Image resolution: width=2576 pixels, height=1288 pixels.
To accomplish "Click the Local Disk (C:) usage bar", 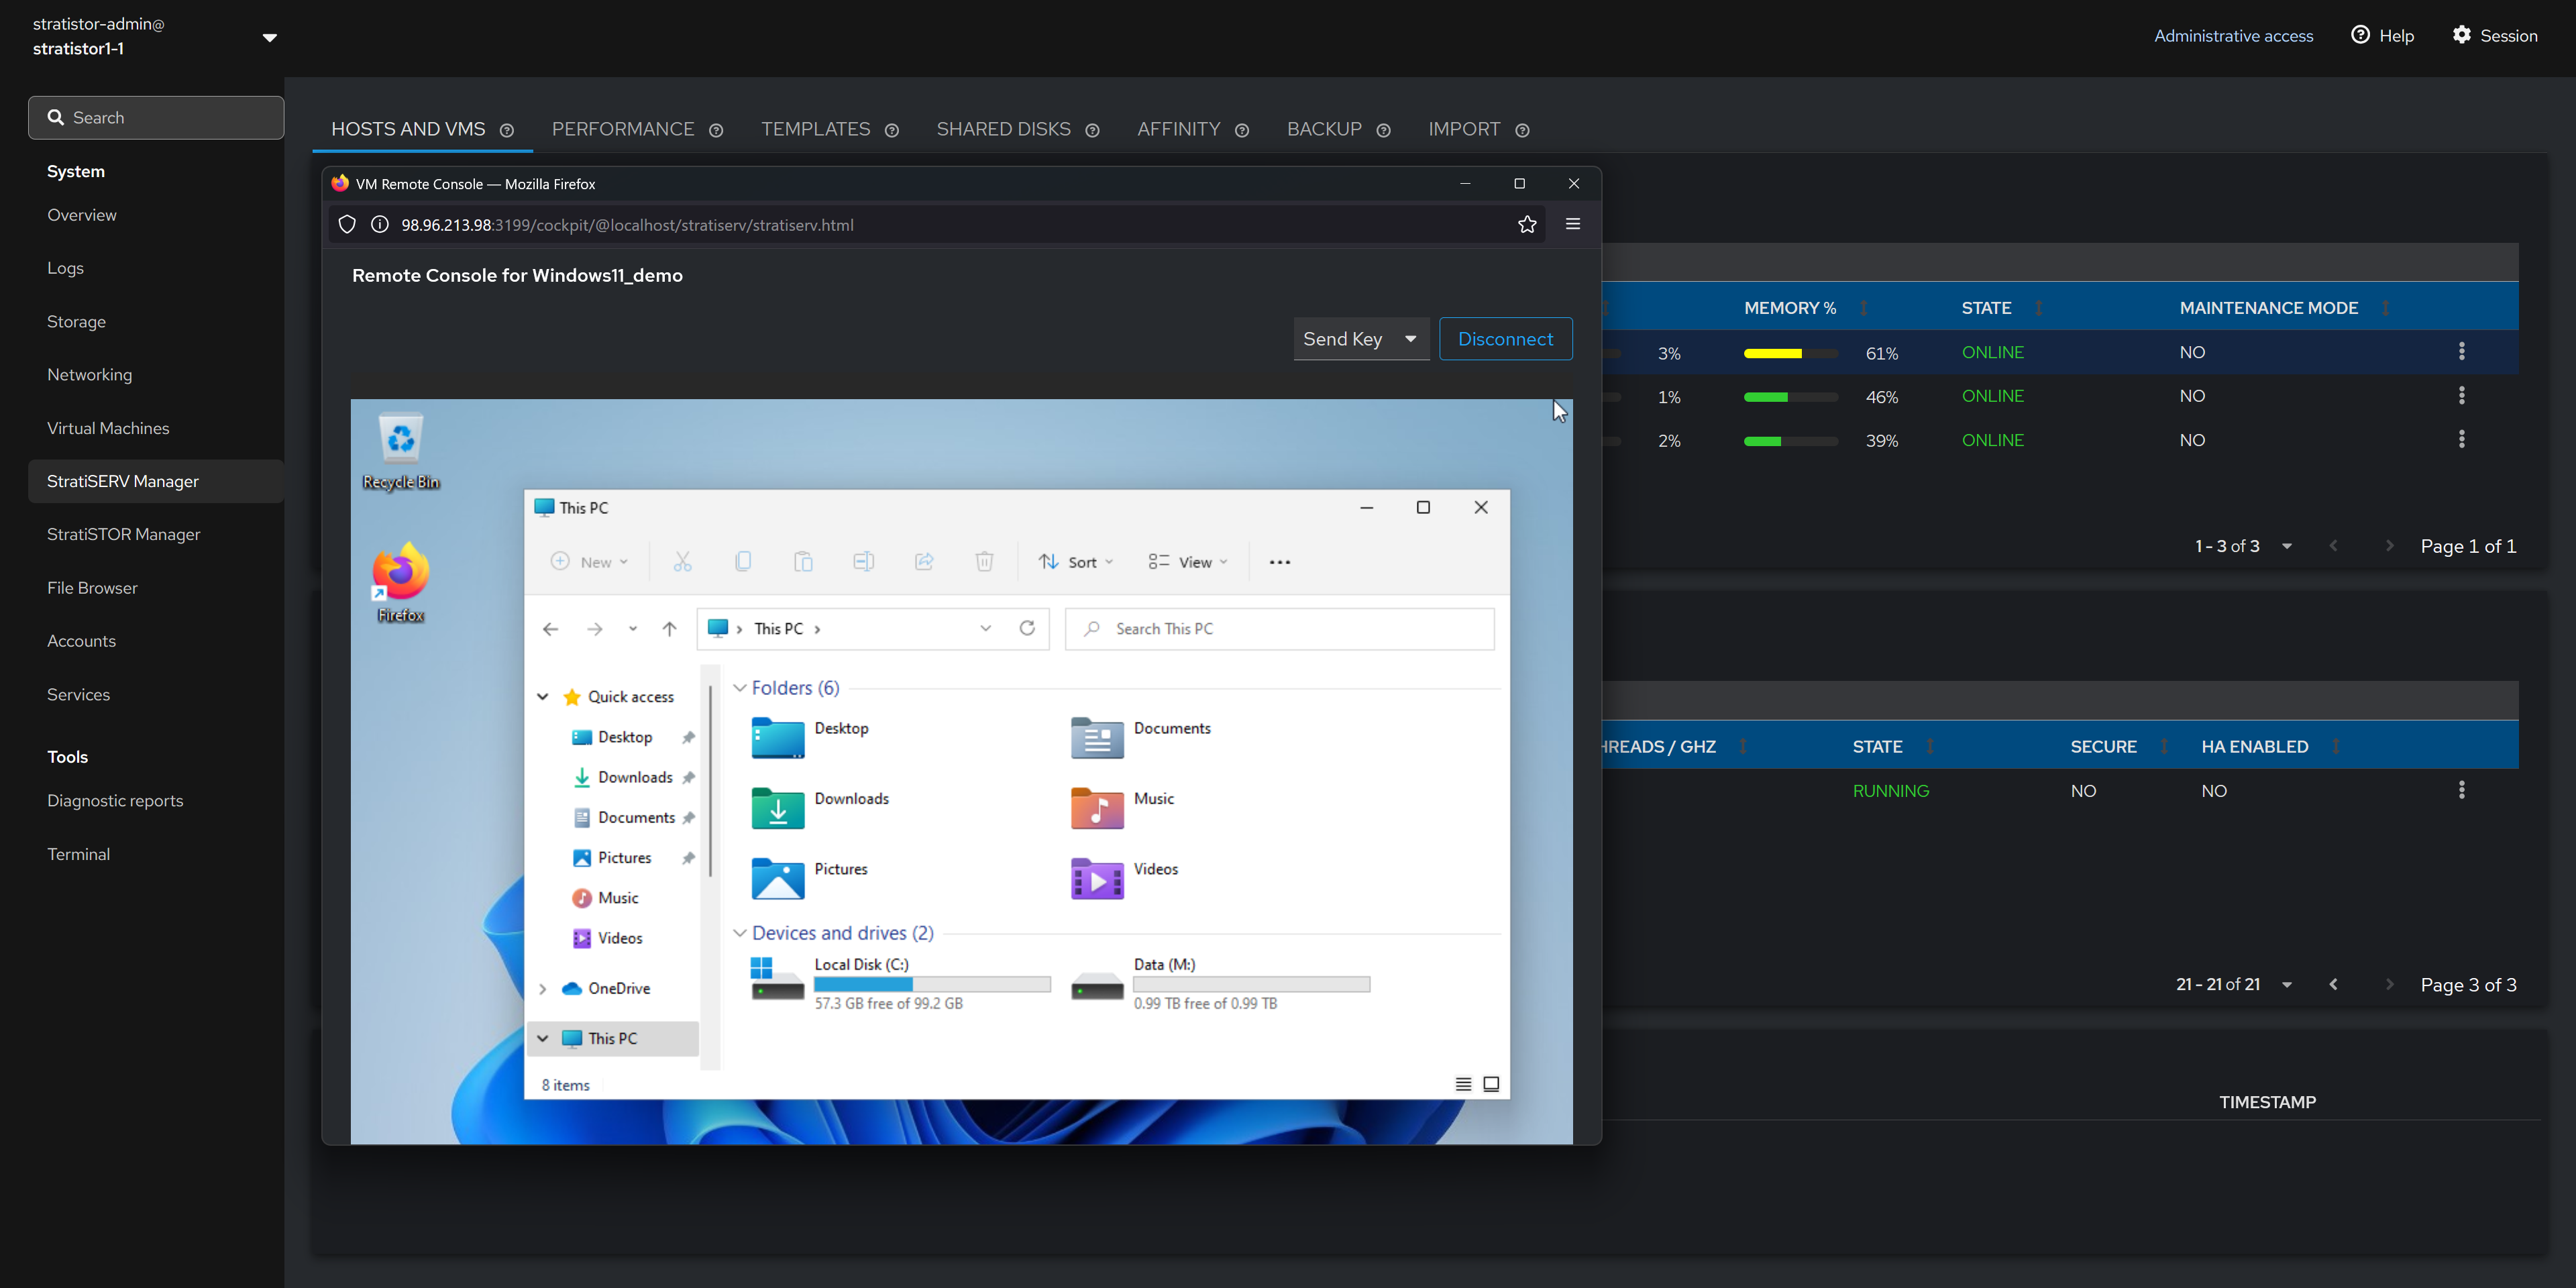I will pyautogui.click(x=932, y=984).
